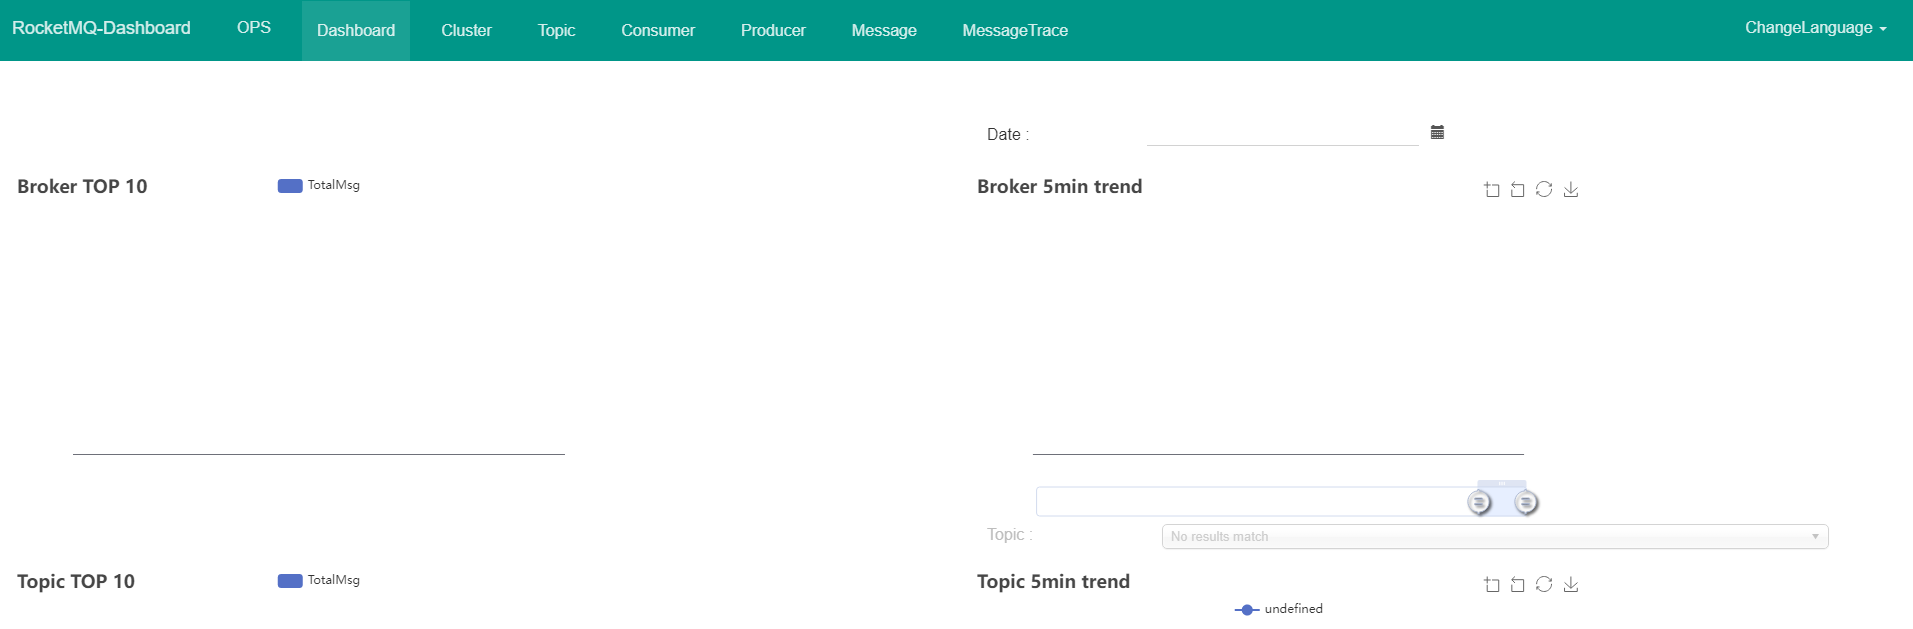
Task: Click the left handle of zoom slider
Action: pyautogui.click(x=1479, y=502)
